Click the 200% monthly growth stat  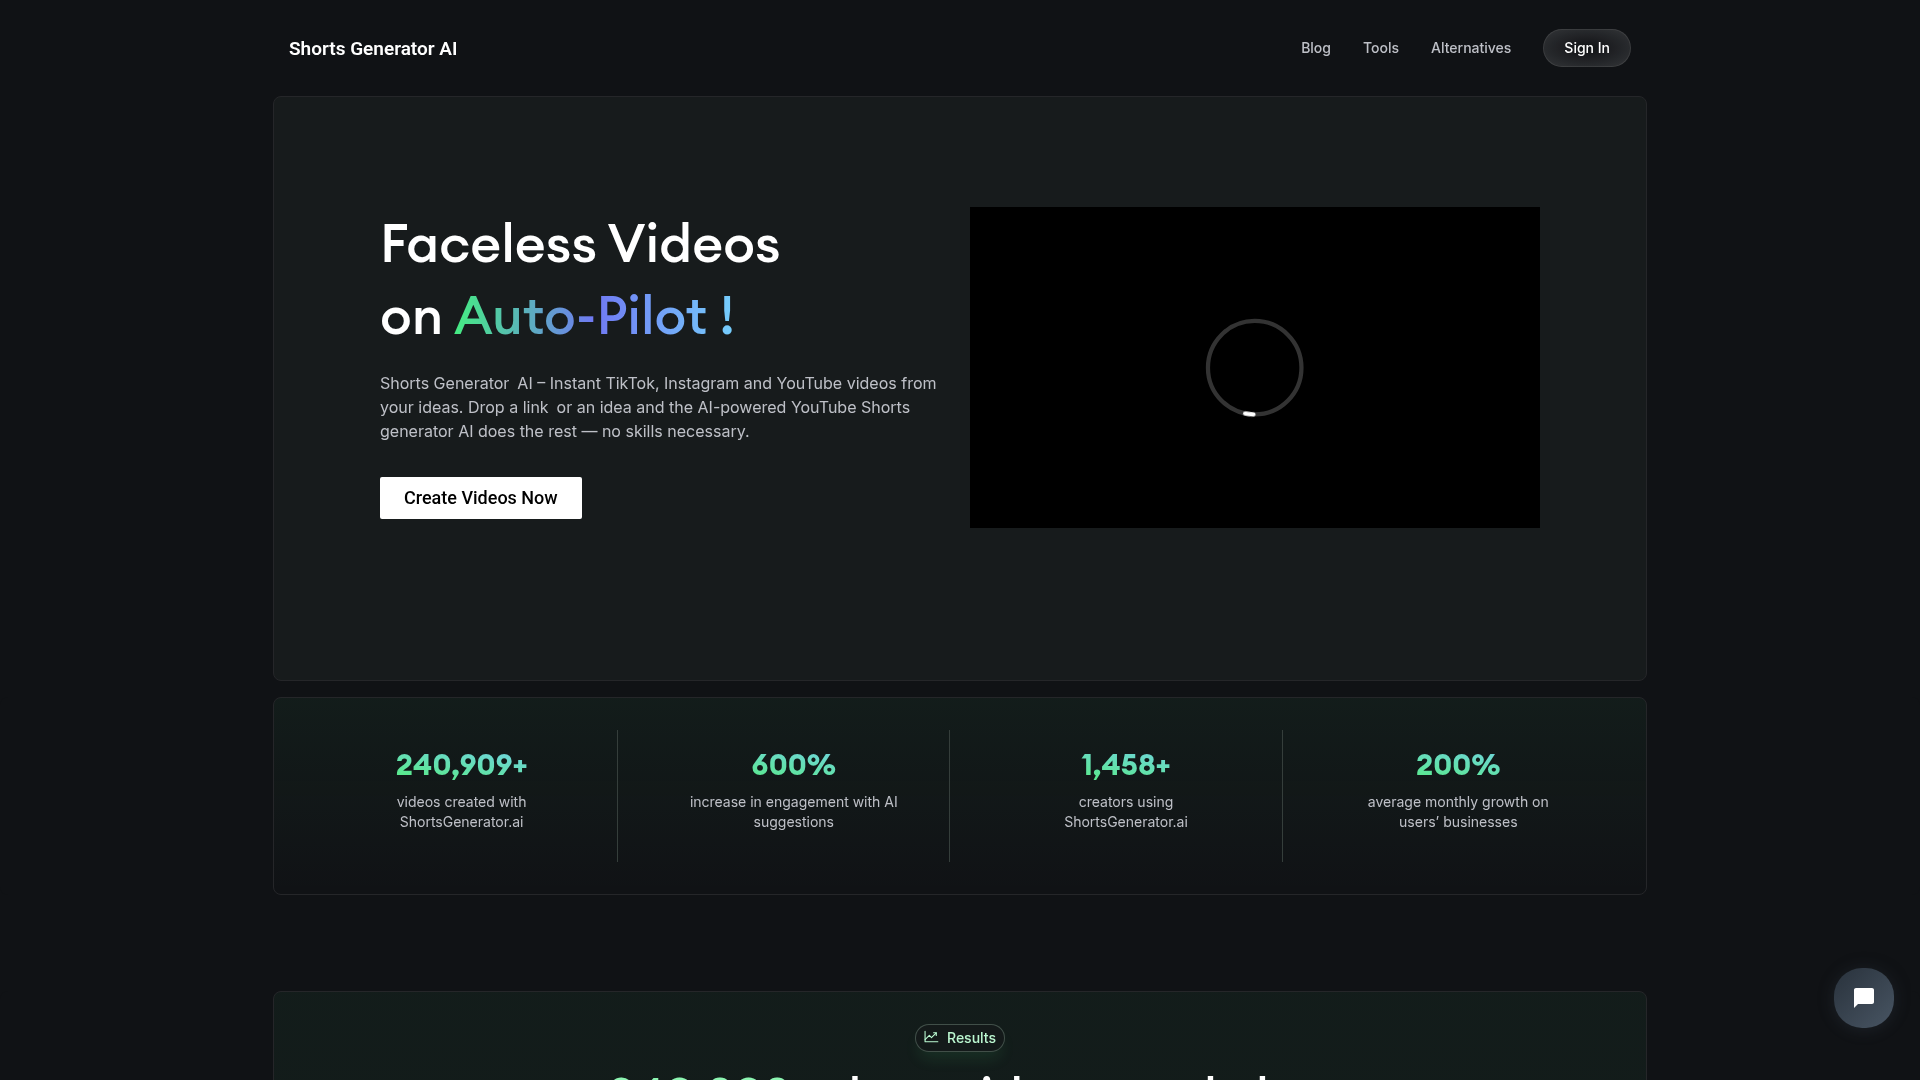(1457, 765)
